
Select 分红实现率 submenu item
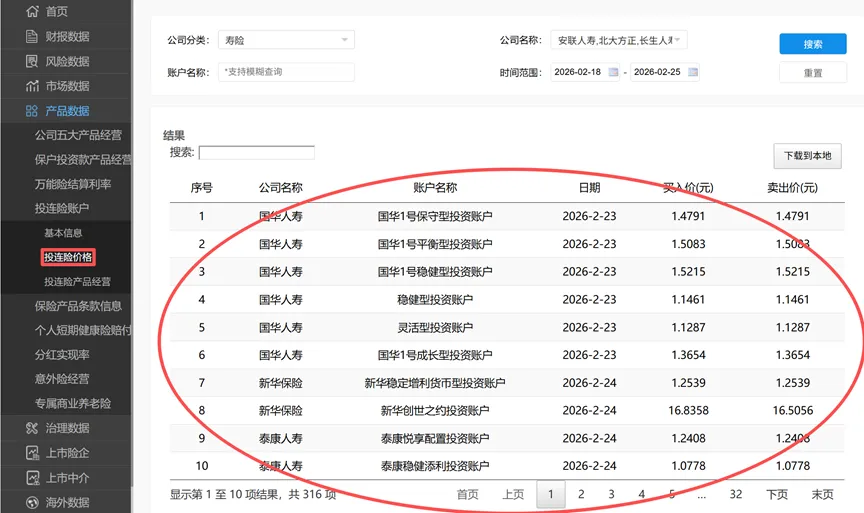coord(62,355)
